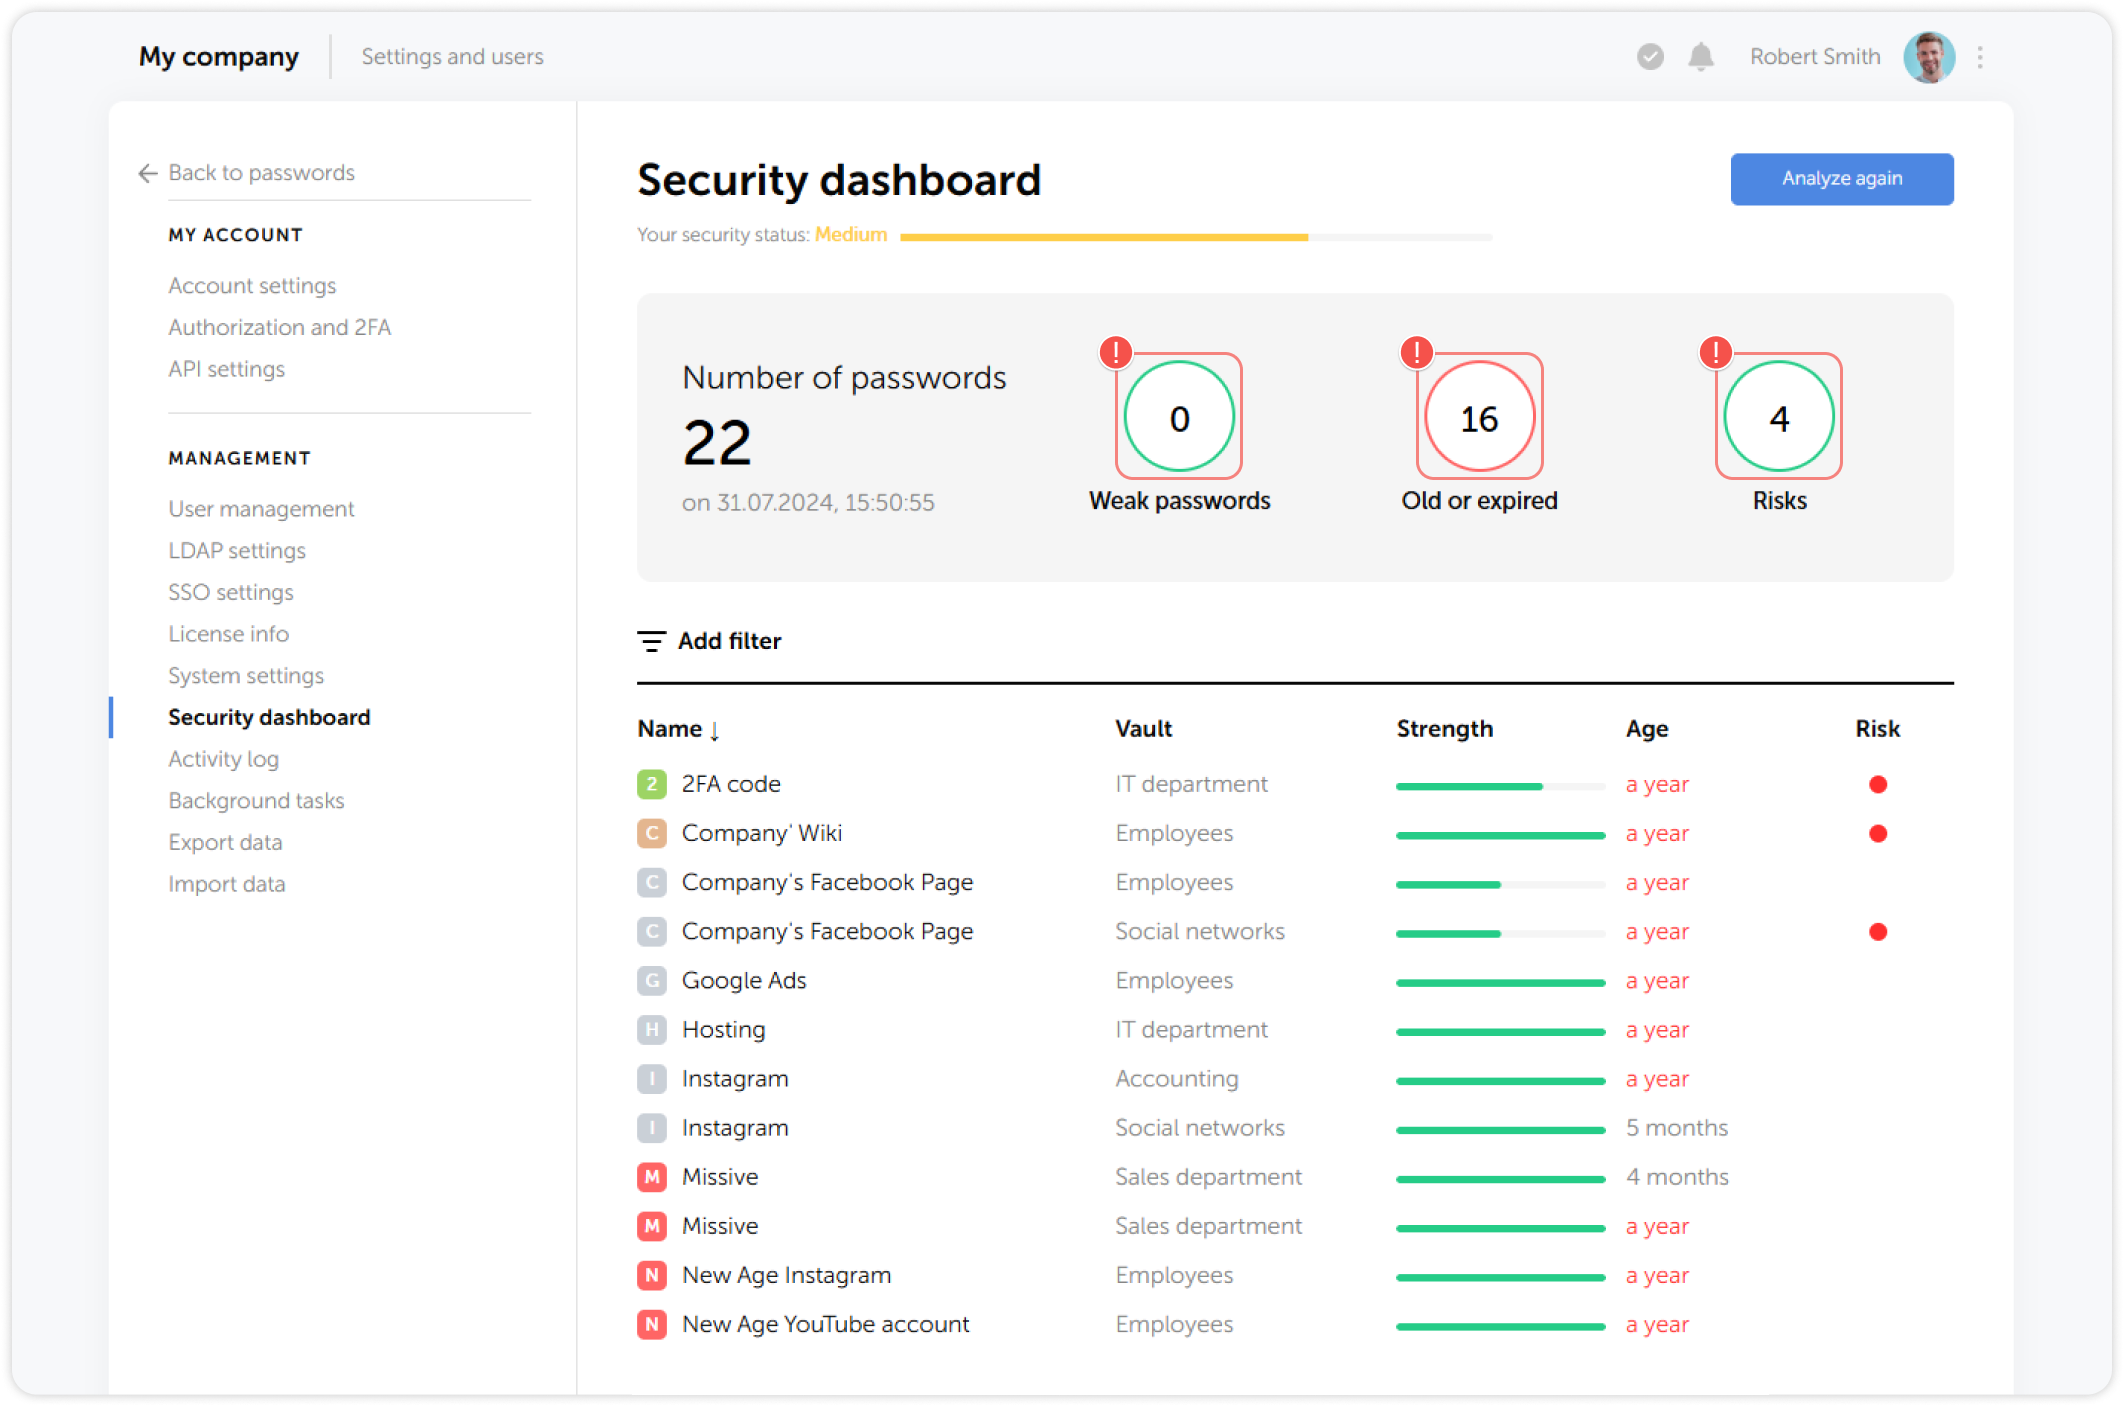Screen dimensions: 2124x1407
Task: Select the Old or expired counter circle
Action: pyautogui.click(x=1479, y=417)
